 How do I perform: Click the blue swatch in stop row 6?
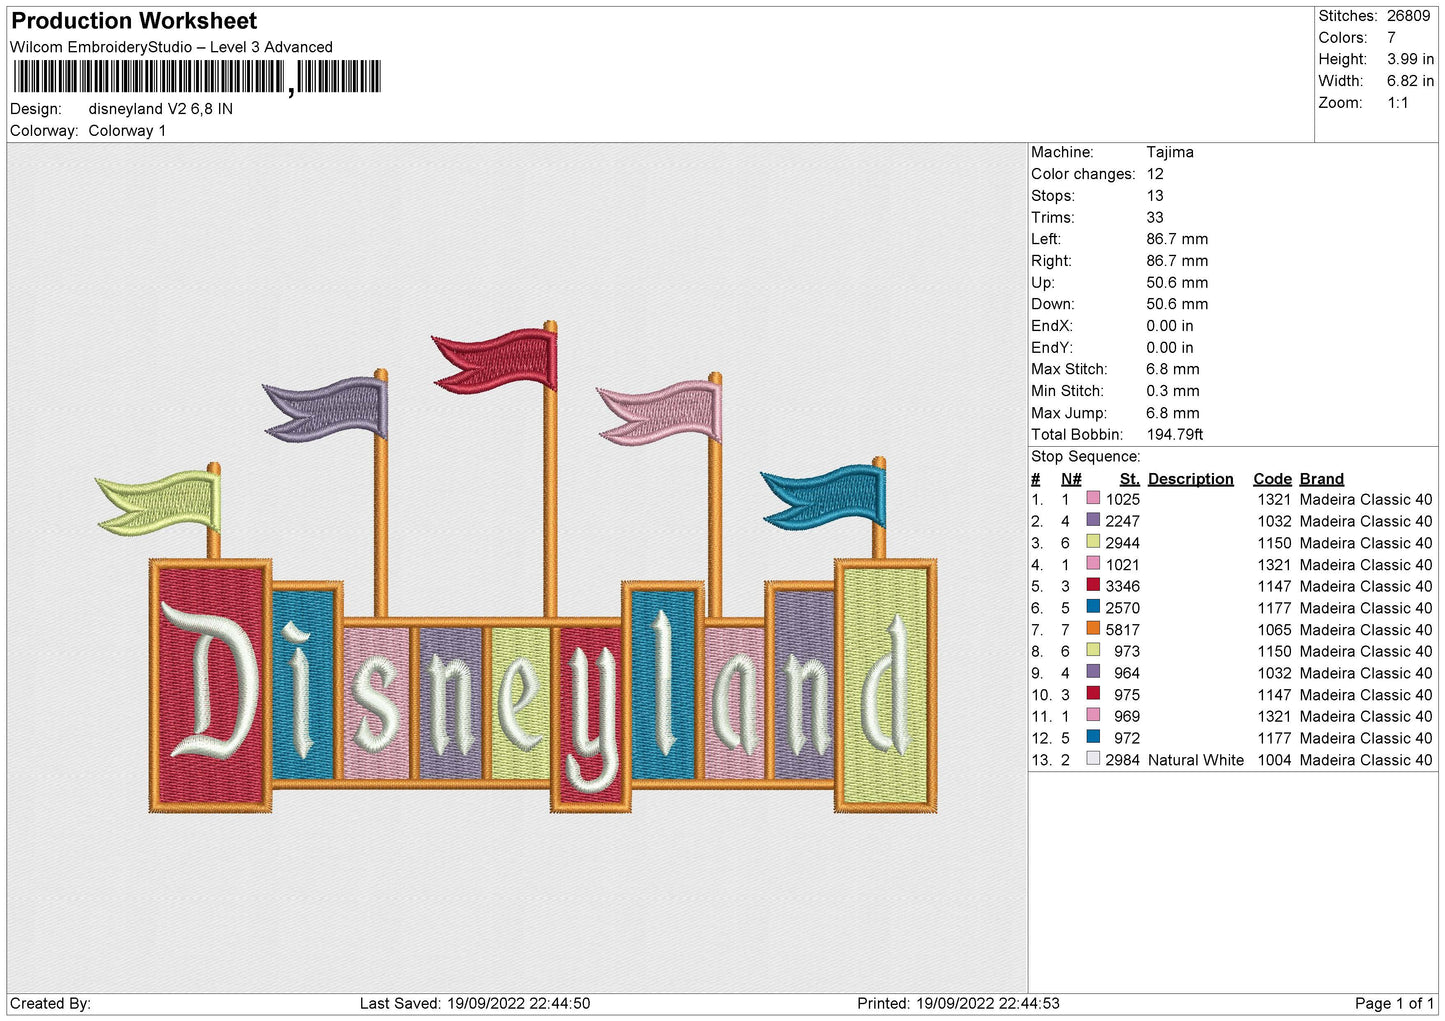point(1093,608)
